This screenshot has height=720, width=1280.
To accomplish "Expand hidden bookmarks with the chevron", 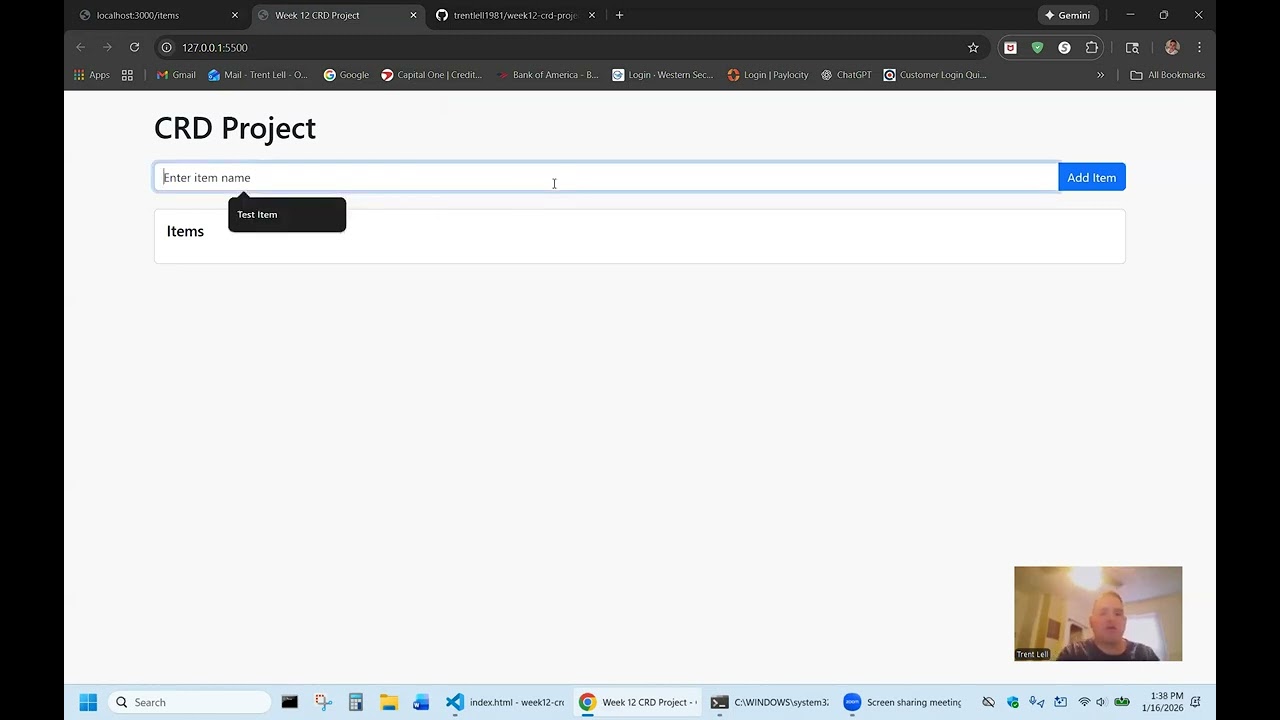I will (x=1100, y=75).
